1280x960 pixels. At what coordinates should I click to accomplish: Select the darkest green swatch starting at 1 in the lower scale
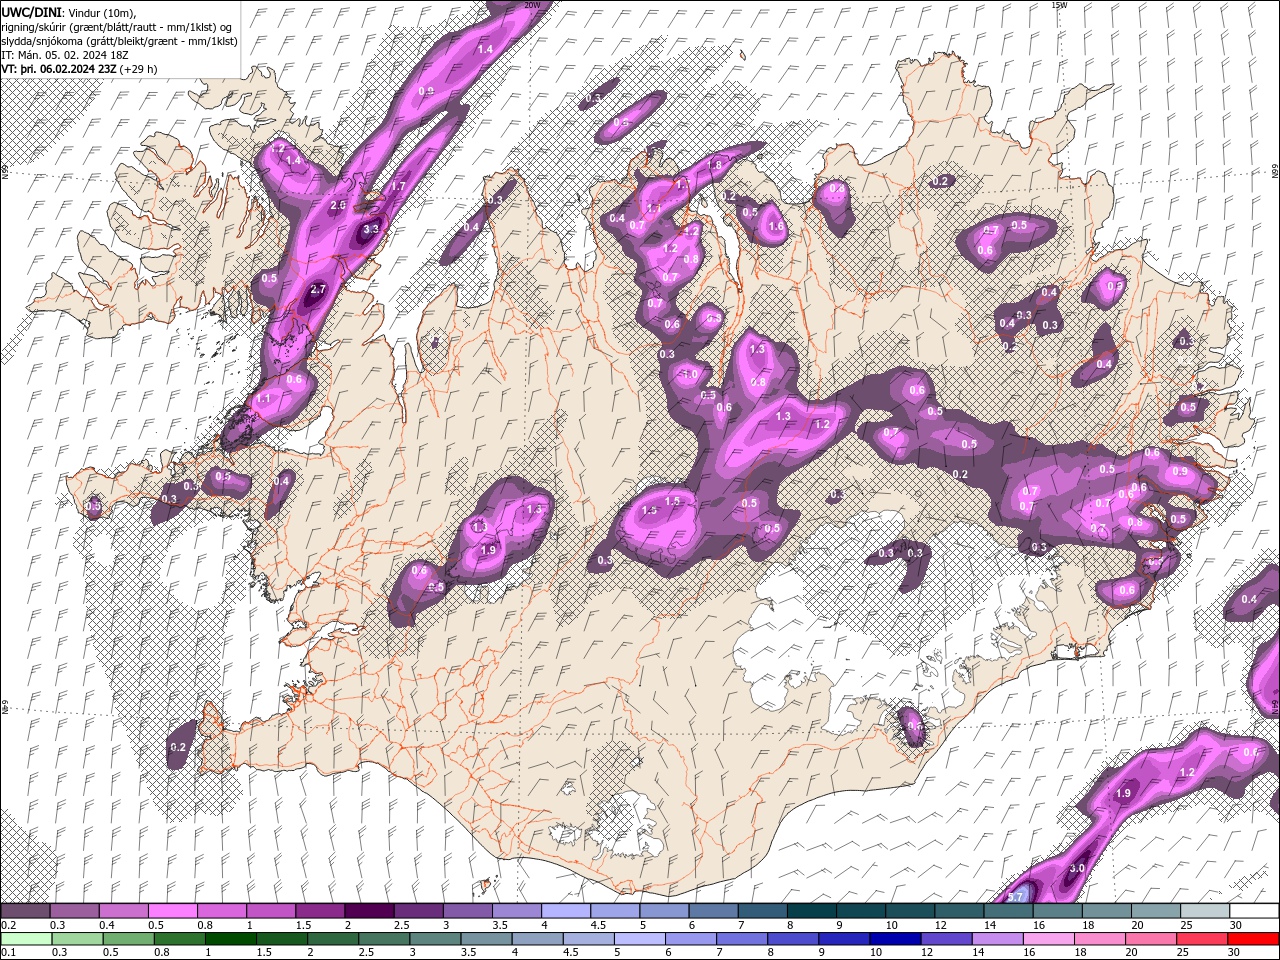click(230, 939)
